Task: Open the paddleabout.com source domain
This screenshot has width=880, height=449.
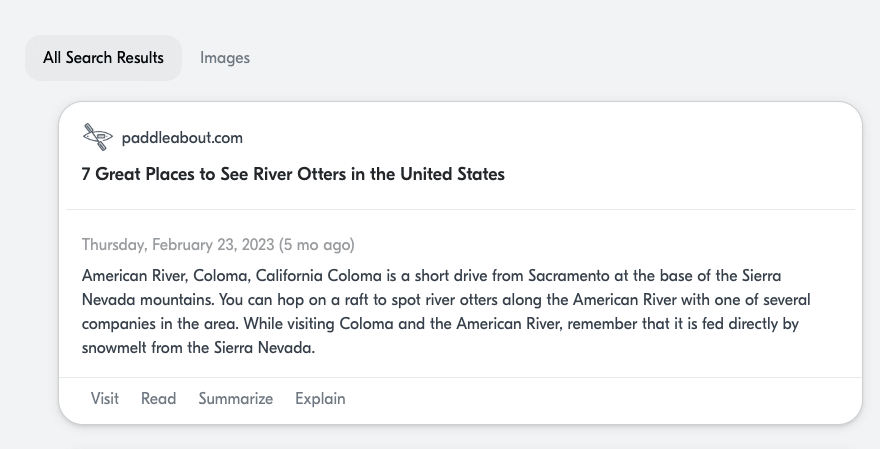Action: coord(182,138)
